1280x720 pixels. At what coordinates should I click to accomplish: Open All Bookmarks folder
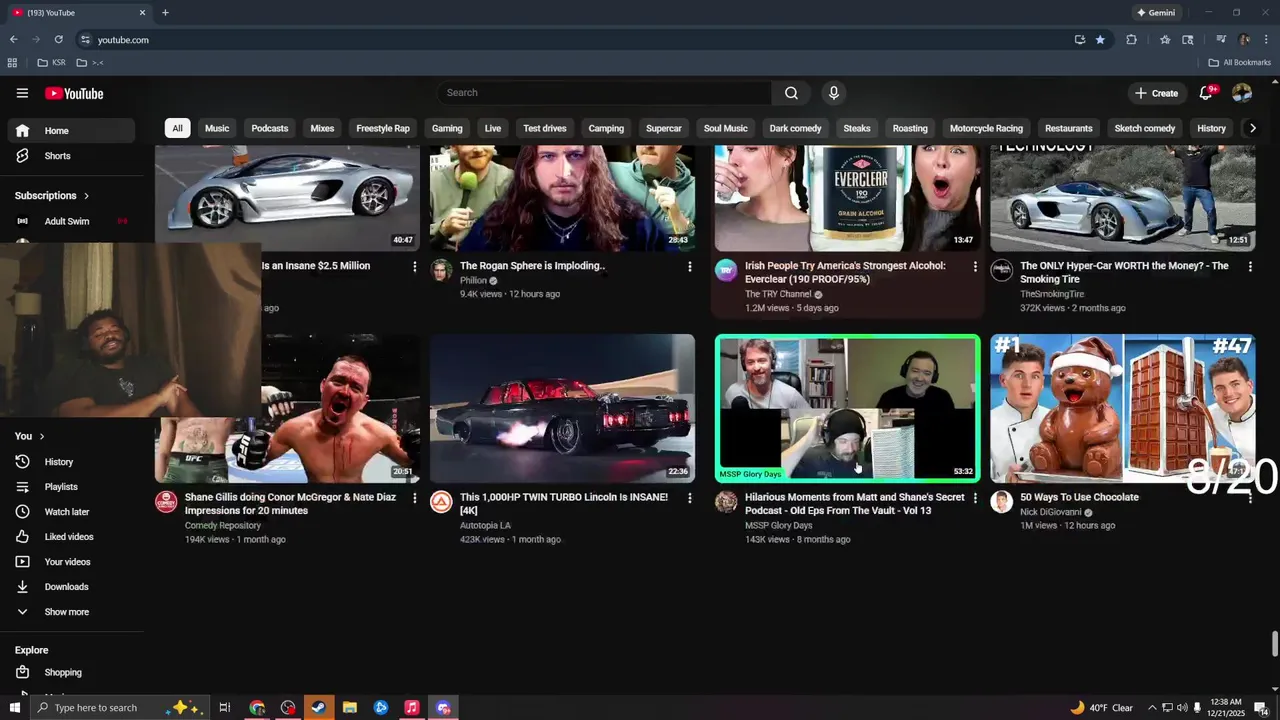[1240, 63]
